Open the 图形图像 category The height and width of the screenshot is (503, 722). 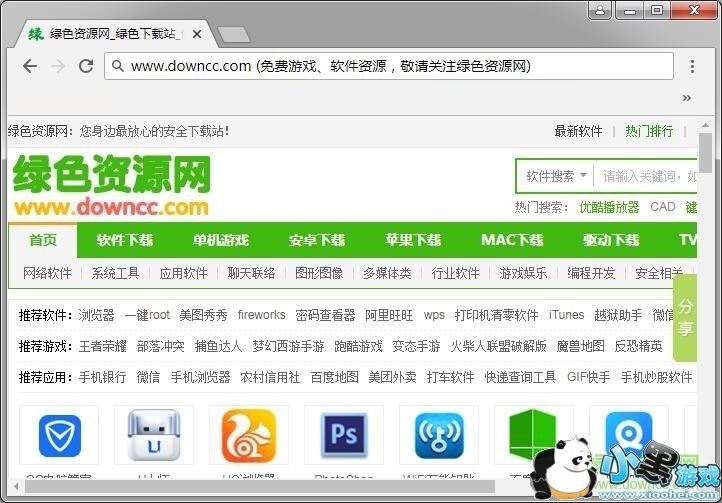(x=319, y=273)
